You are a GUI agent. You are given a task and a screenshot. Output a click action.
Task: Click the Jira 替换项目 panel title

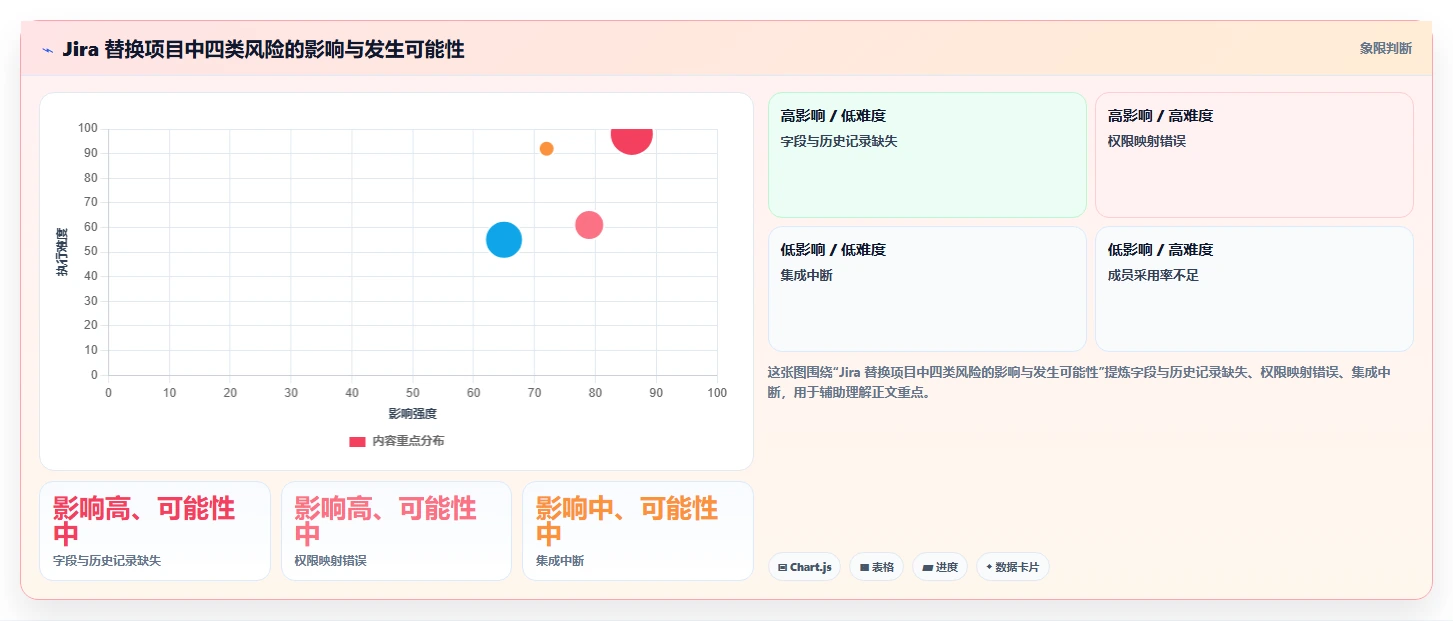(x=263, y=49)
